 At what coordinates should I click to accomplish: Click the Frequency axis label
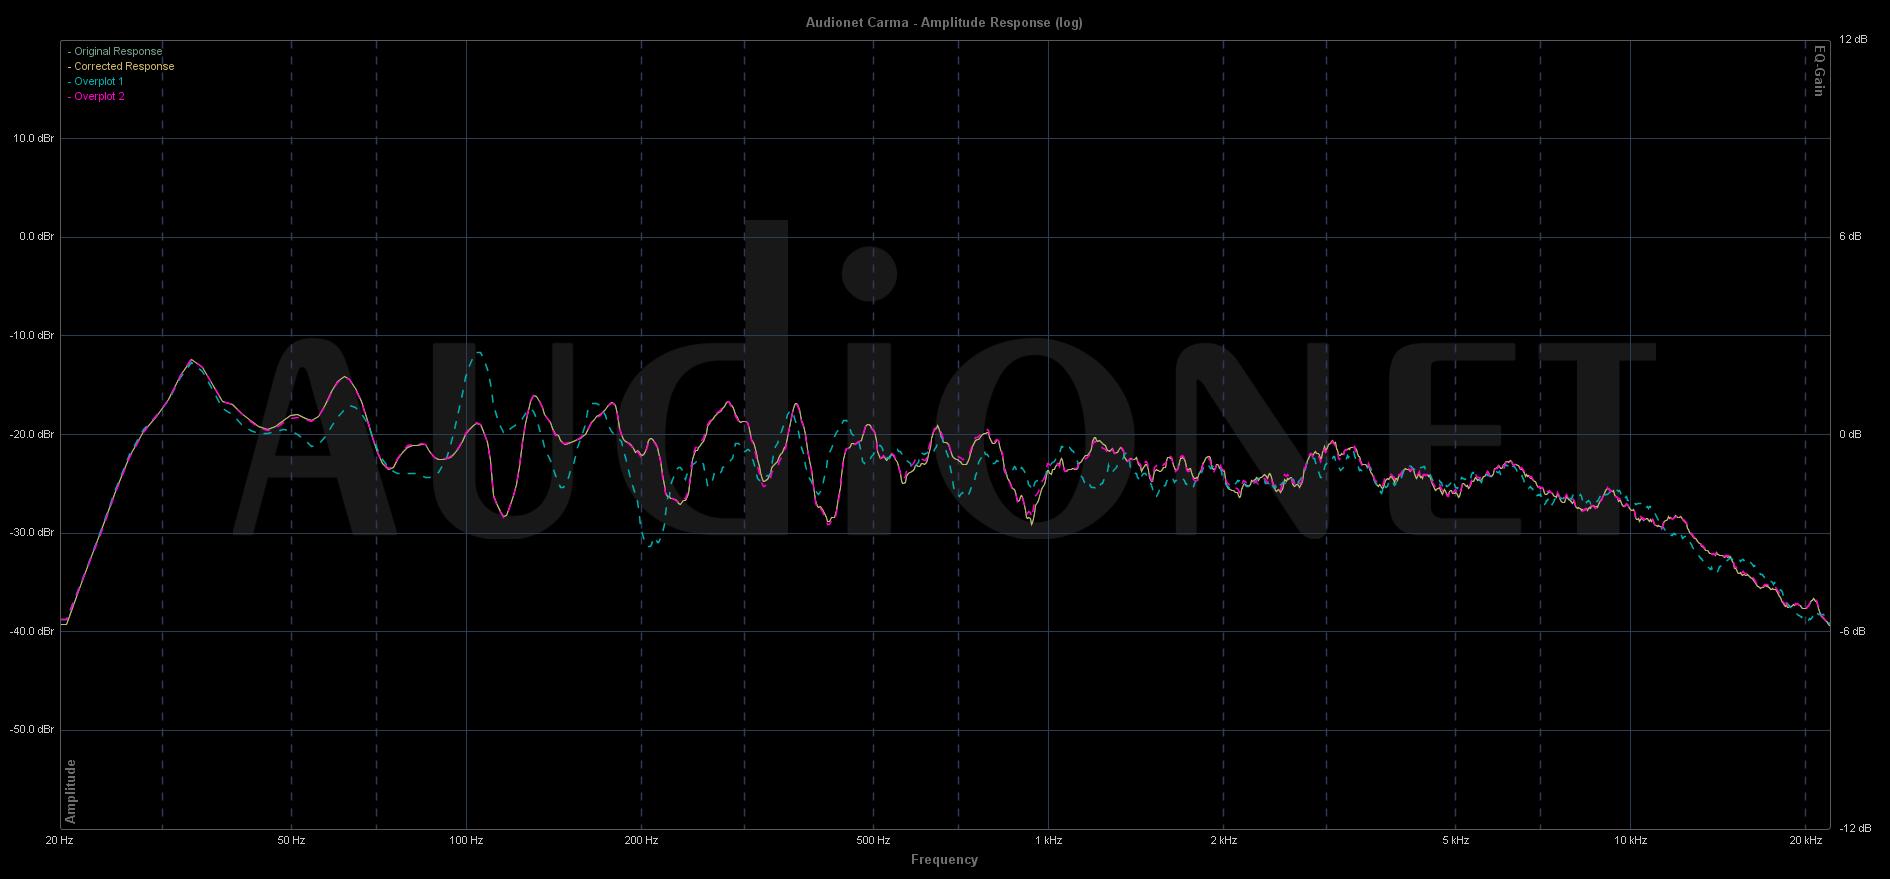click(x=944, y=859)
